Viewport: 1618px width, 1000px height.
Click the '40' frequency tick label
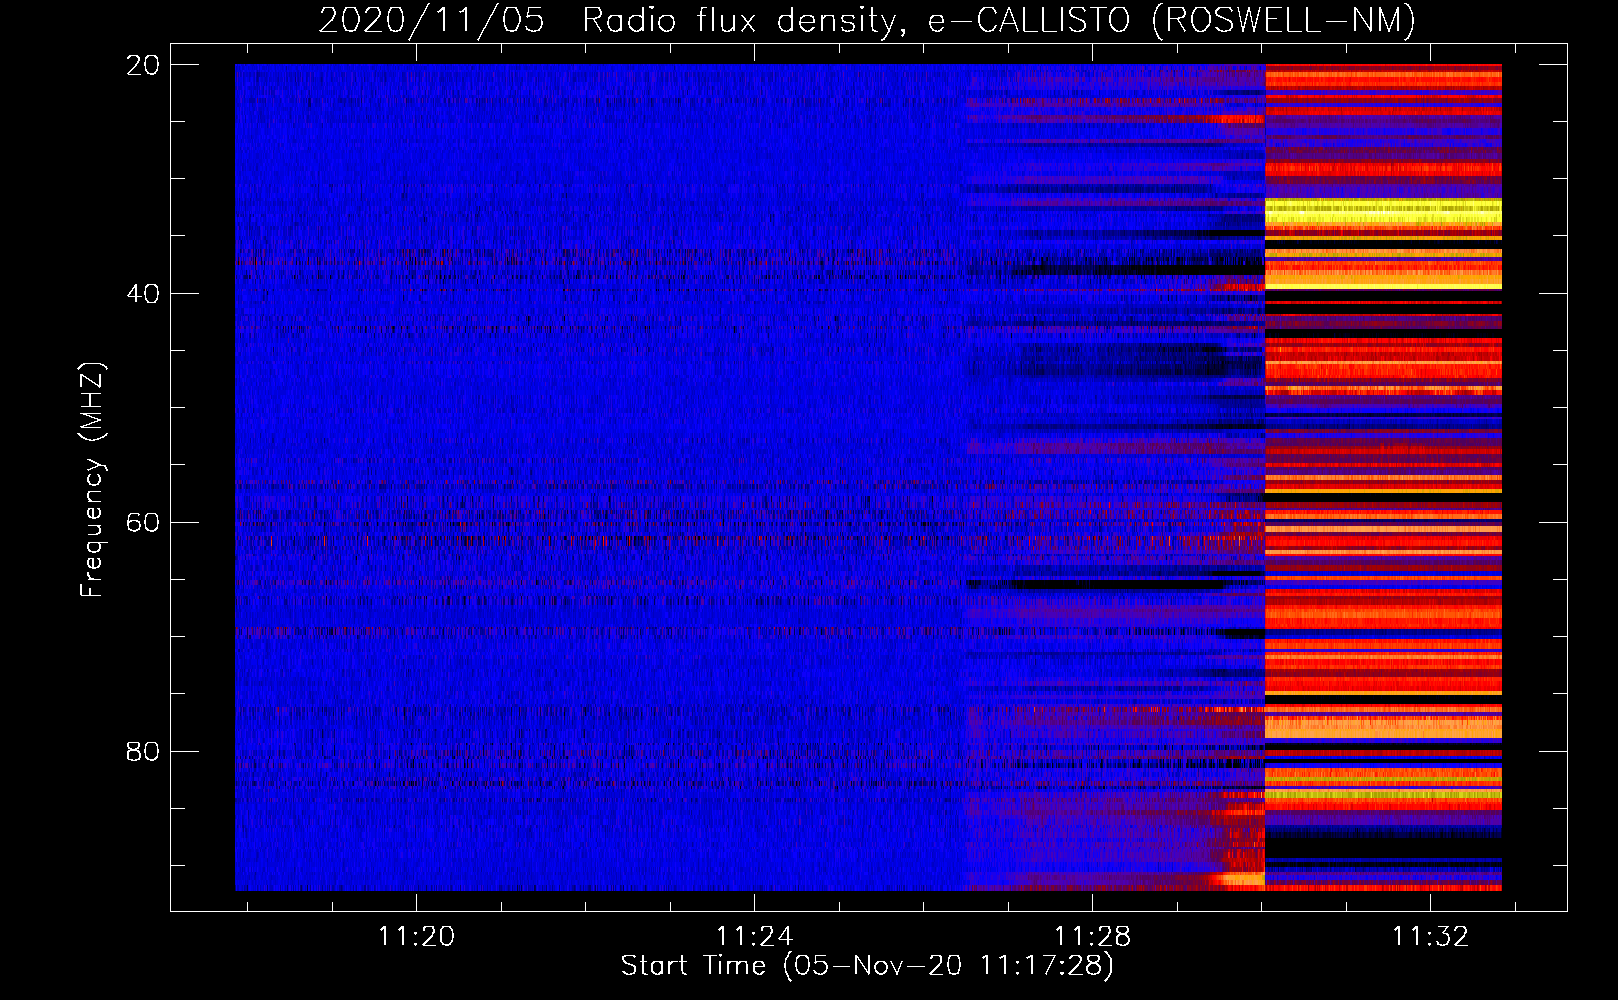point(143,294)
